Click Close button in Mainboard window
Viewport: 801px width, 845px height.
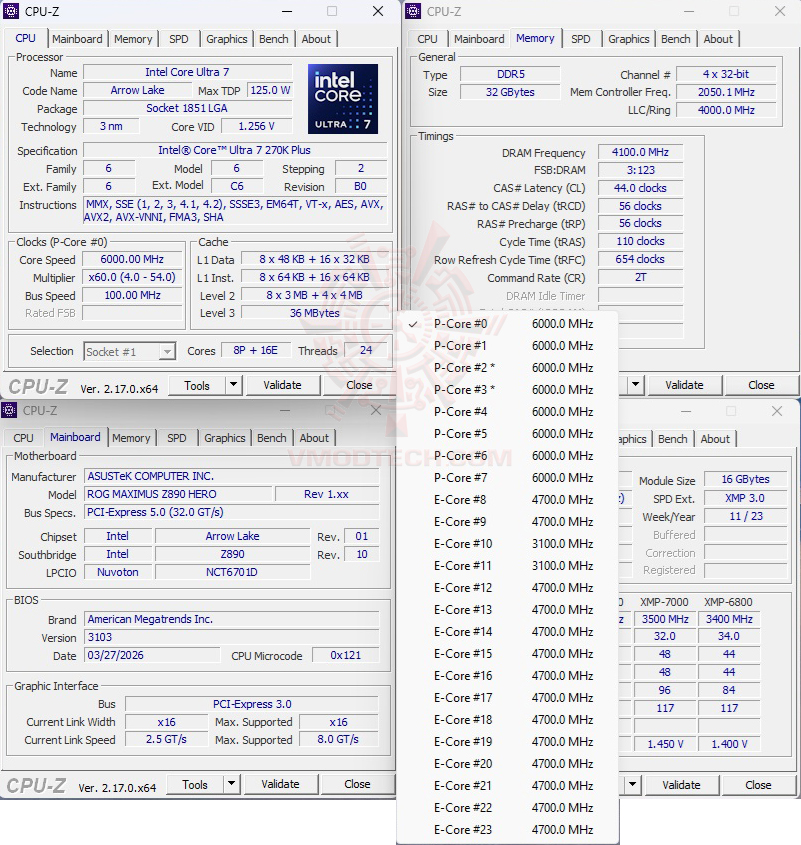click(357, 785)
